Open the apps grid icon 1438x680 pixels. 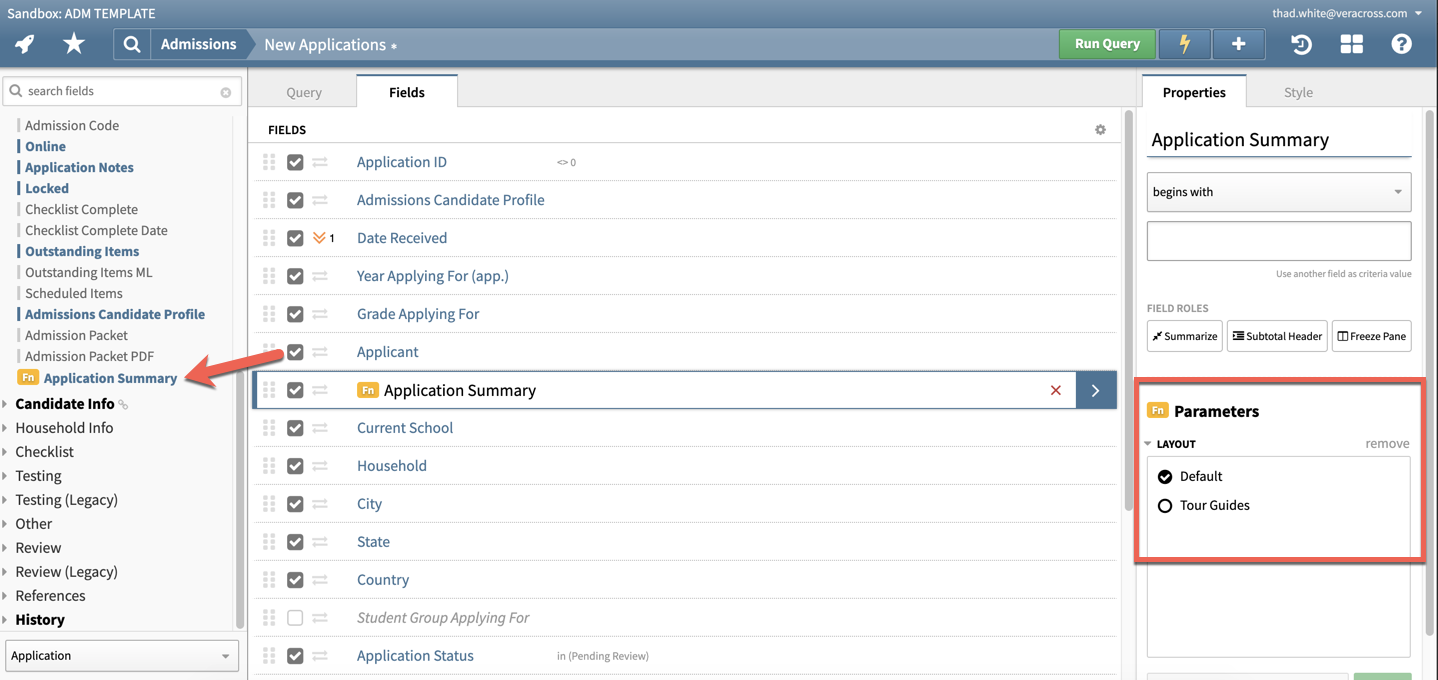pyautogui.click(x=1351, y=43)
